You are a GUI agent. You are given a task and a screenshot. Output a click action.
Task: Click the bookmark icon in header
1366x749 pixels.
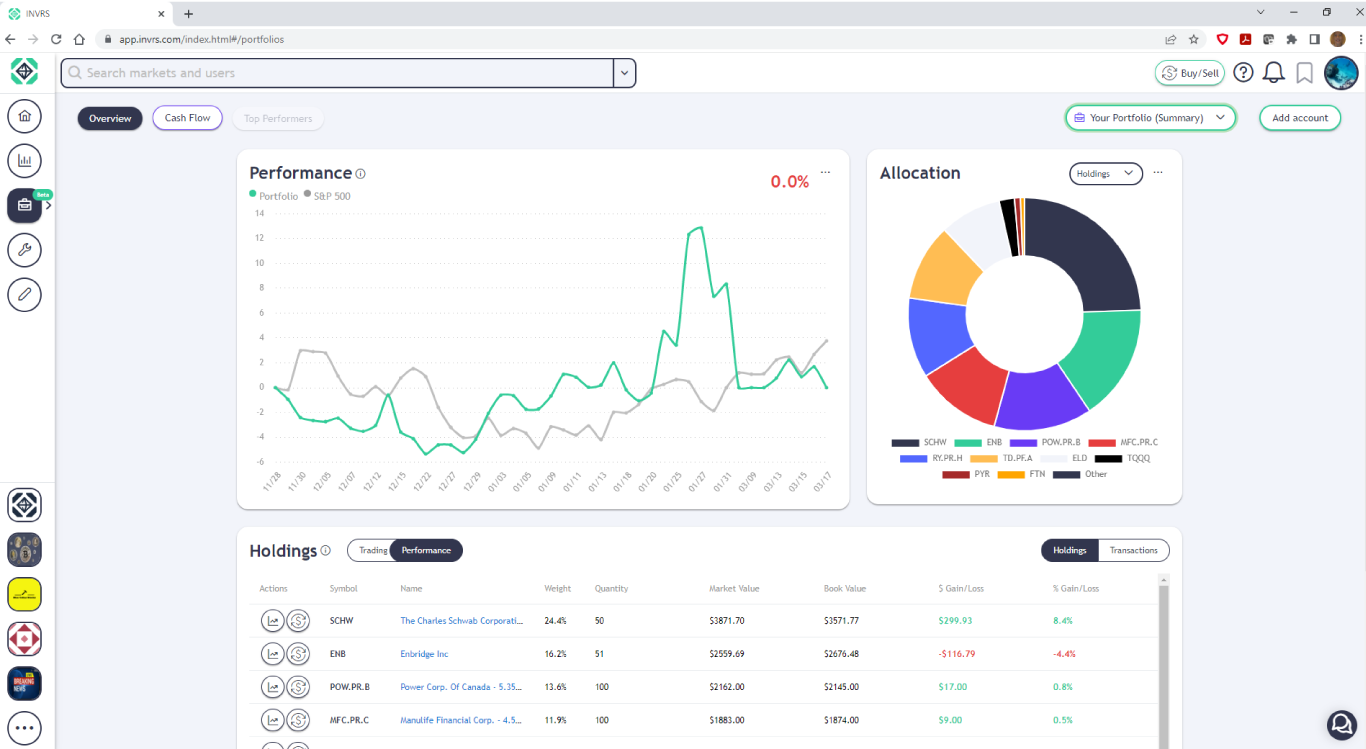(1304, 73)
